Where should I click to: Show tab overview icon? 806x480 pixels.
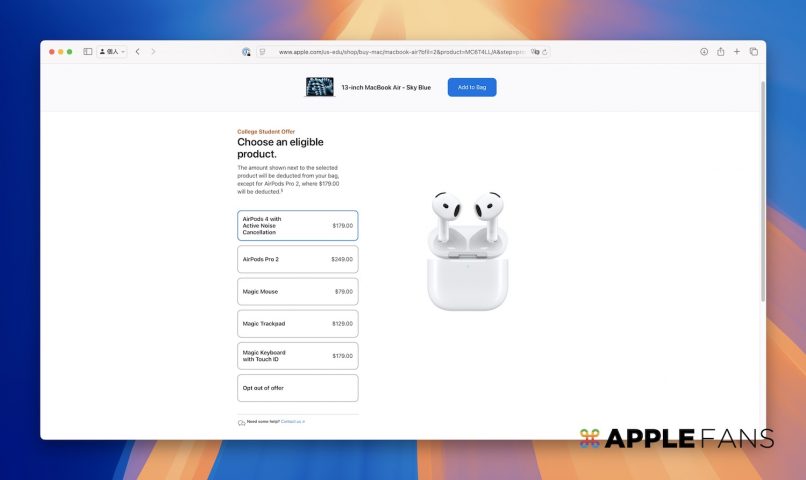pyautogui.click(x=753, y=51)
